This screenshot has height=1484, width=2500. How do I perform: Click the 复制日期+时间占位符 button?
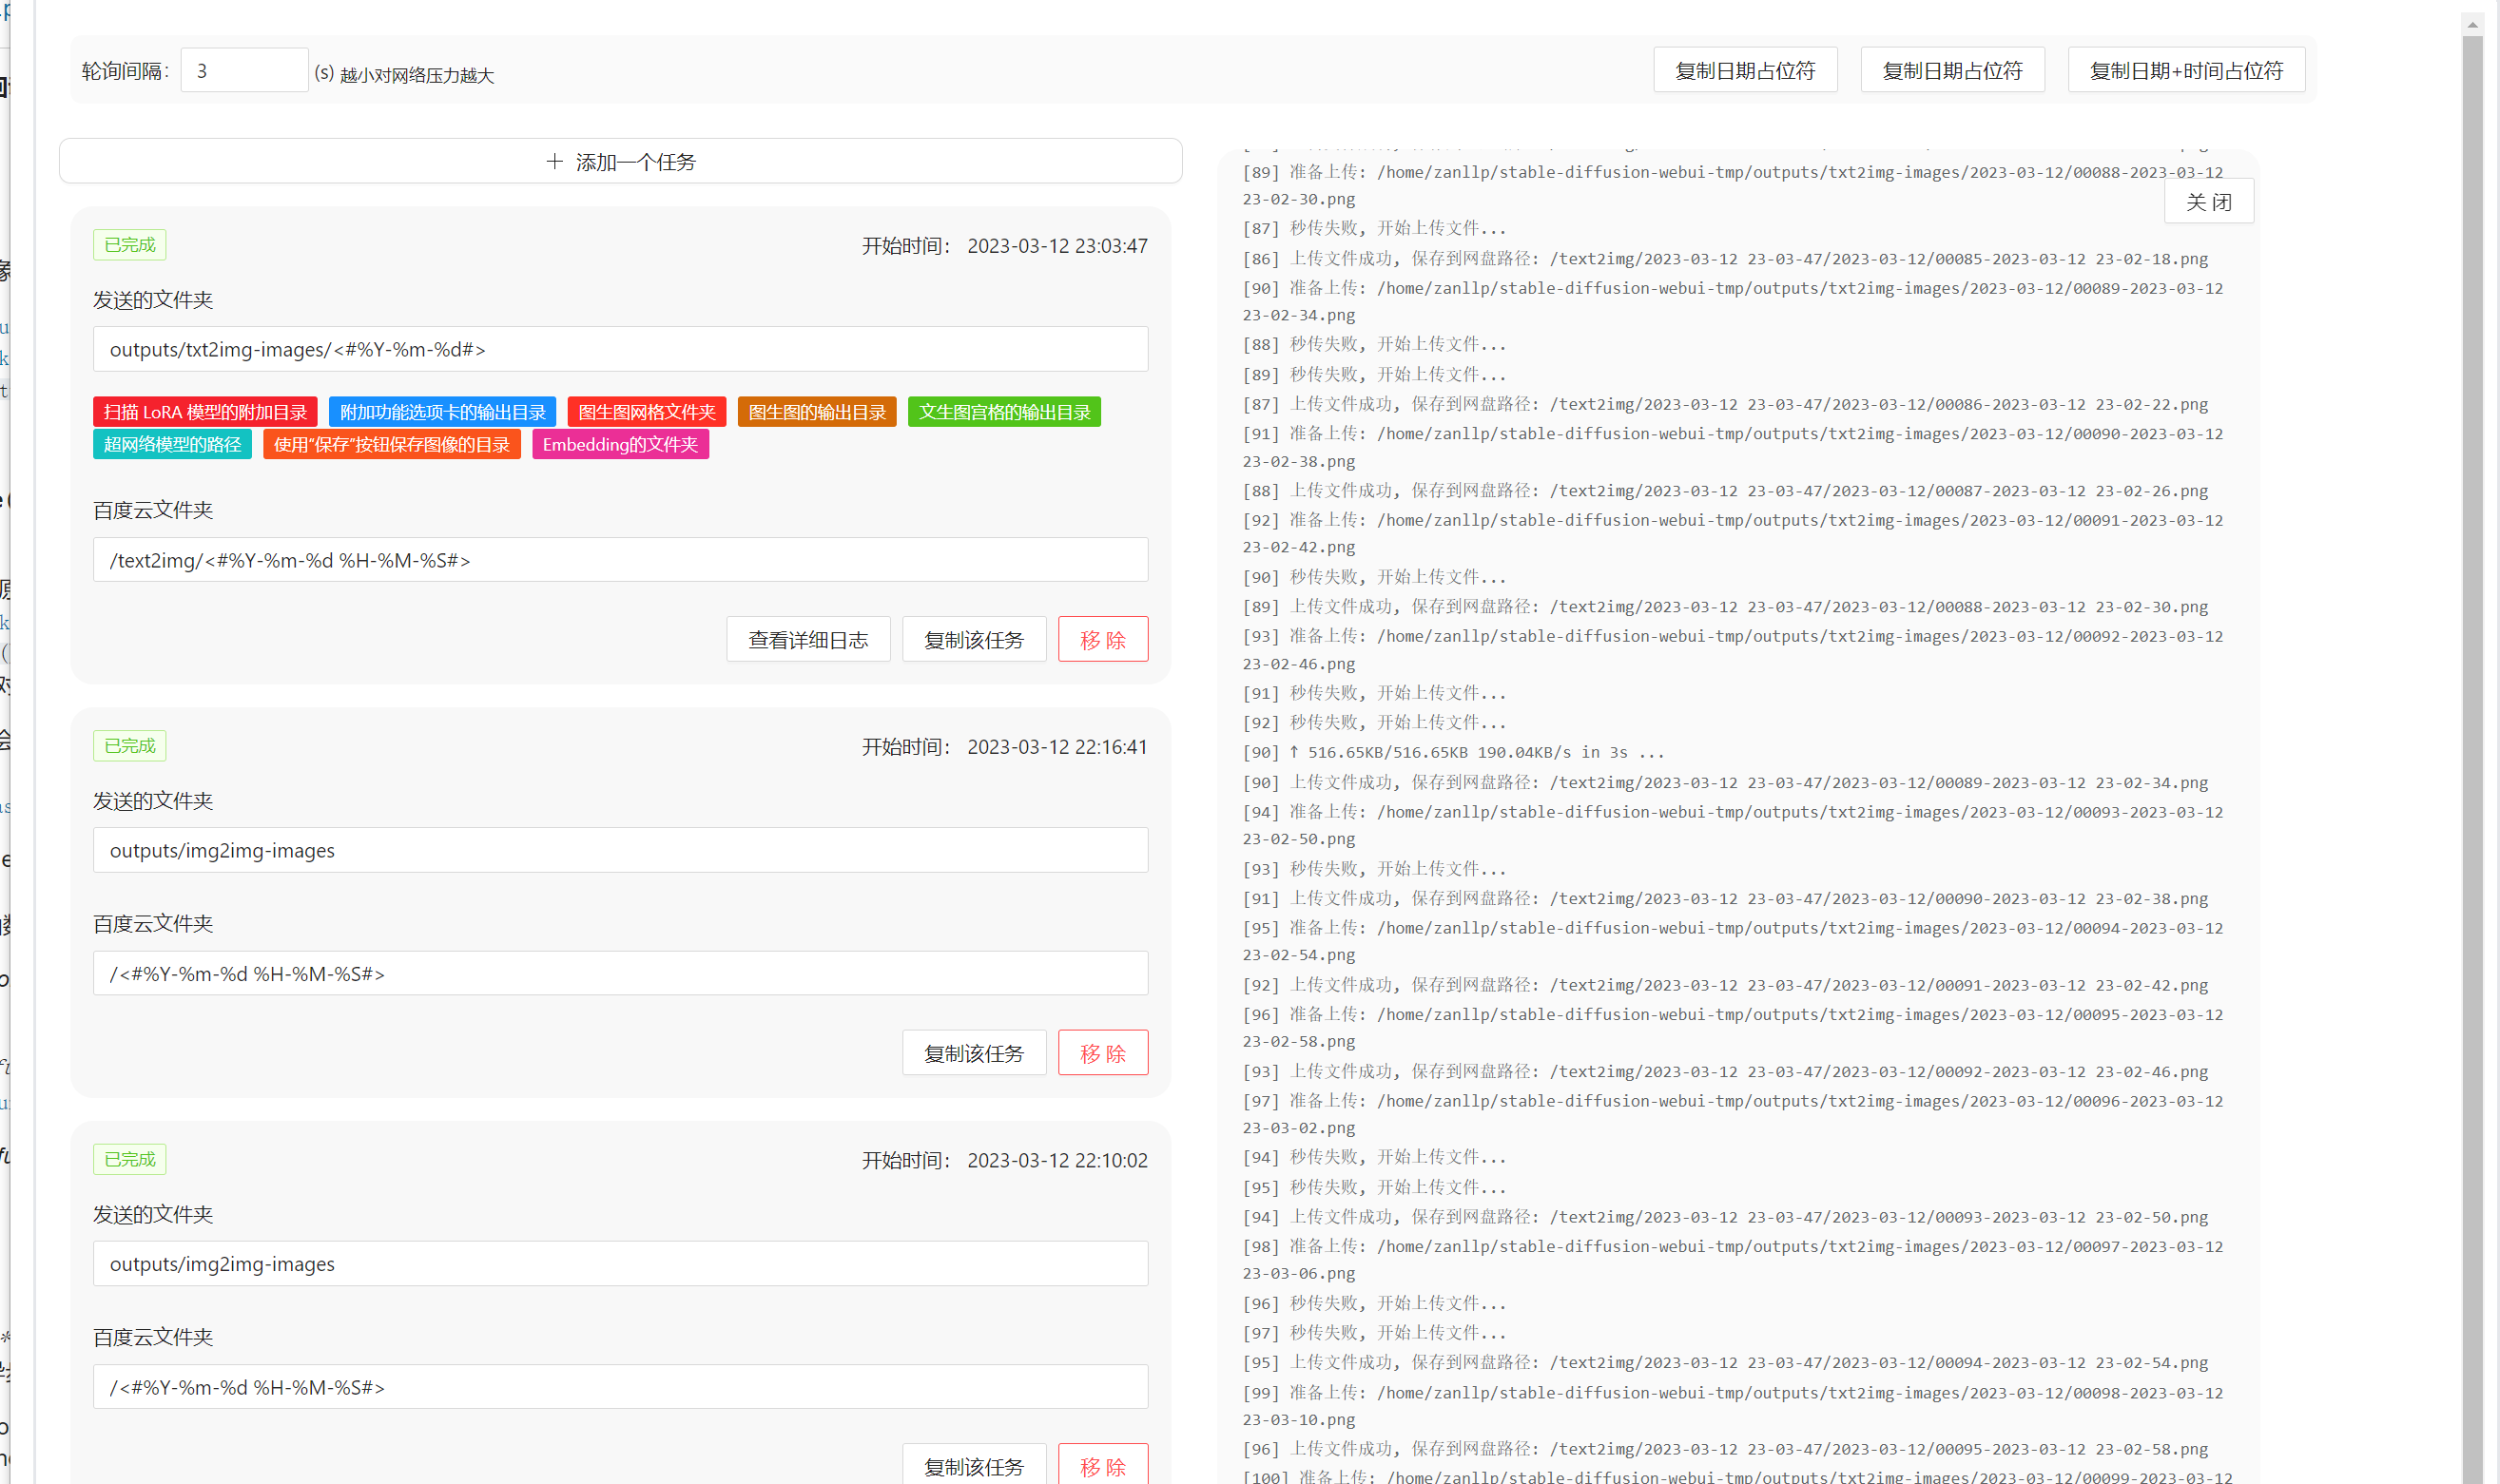pos(2185,70)
